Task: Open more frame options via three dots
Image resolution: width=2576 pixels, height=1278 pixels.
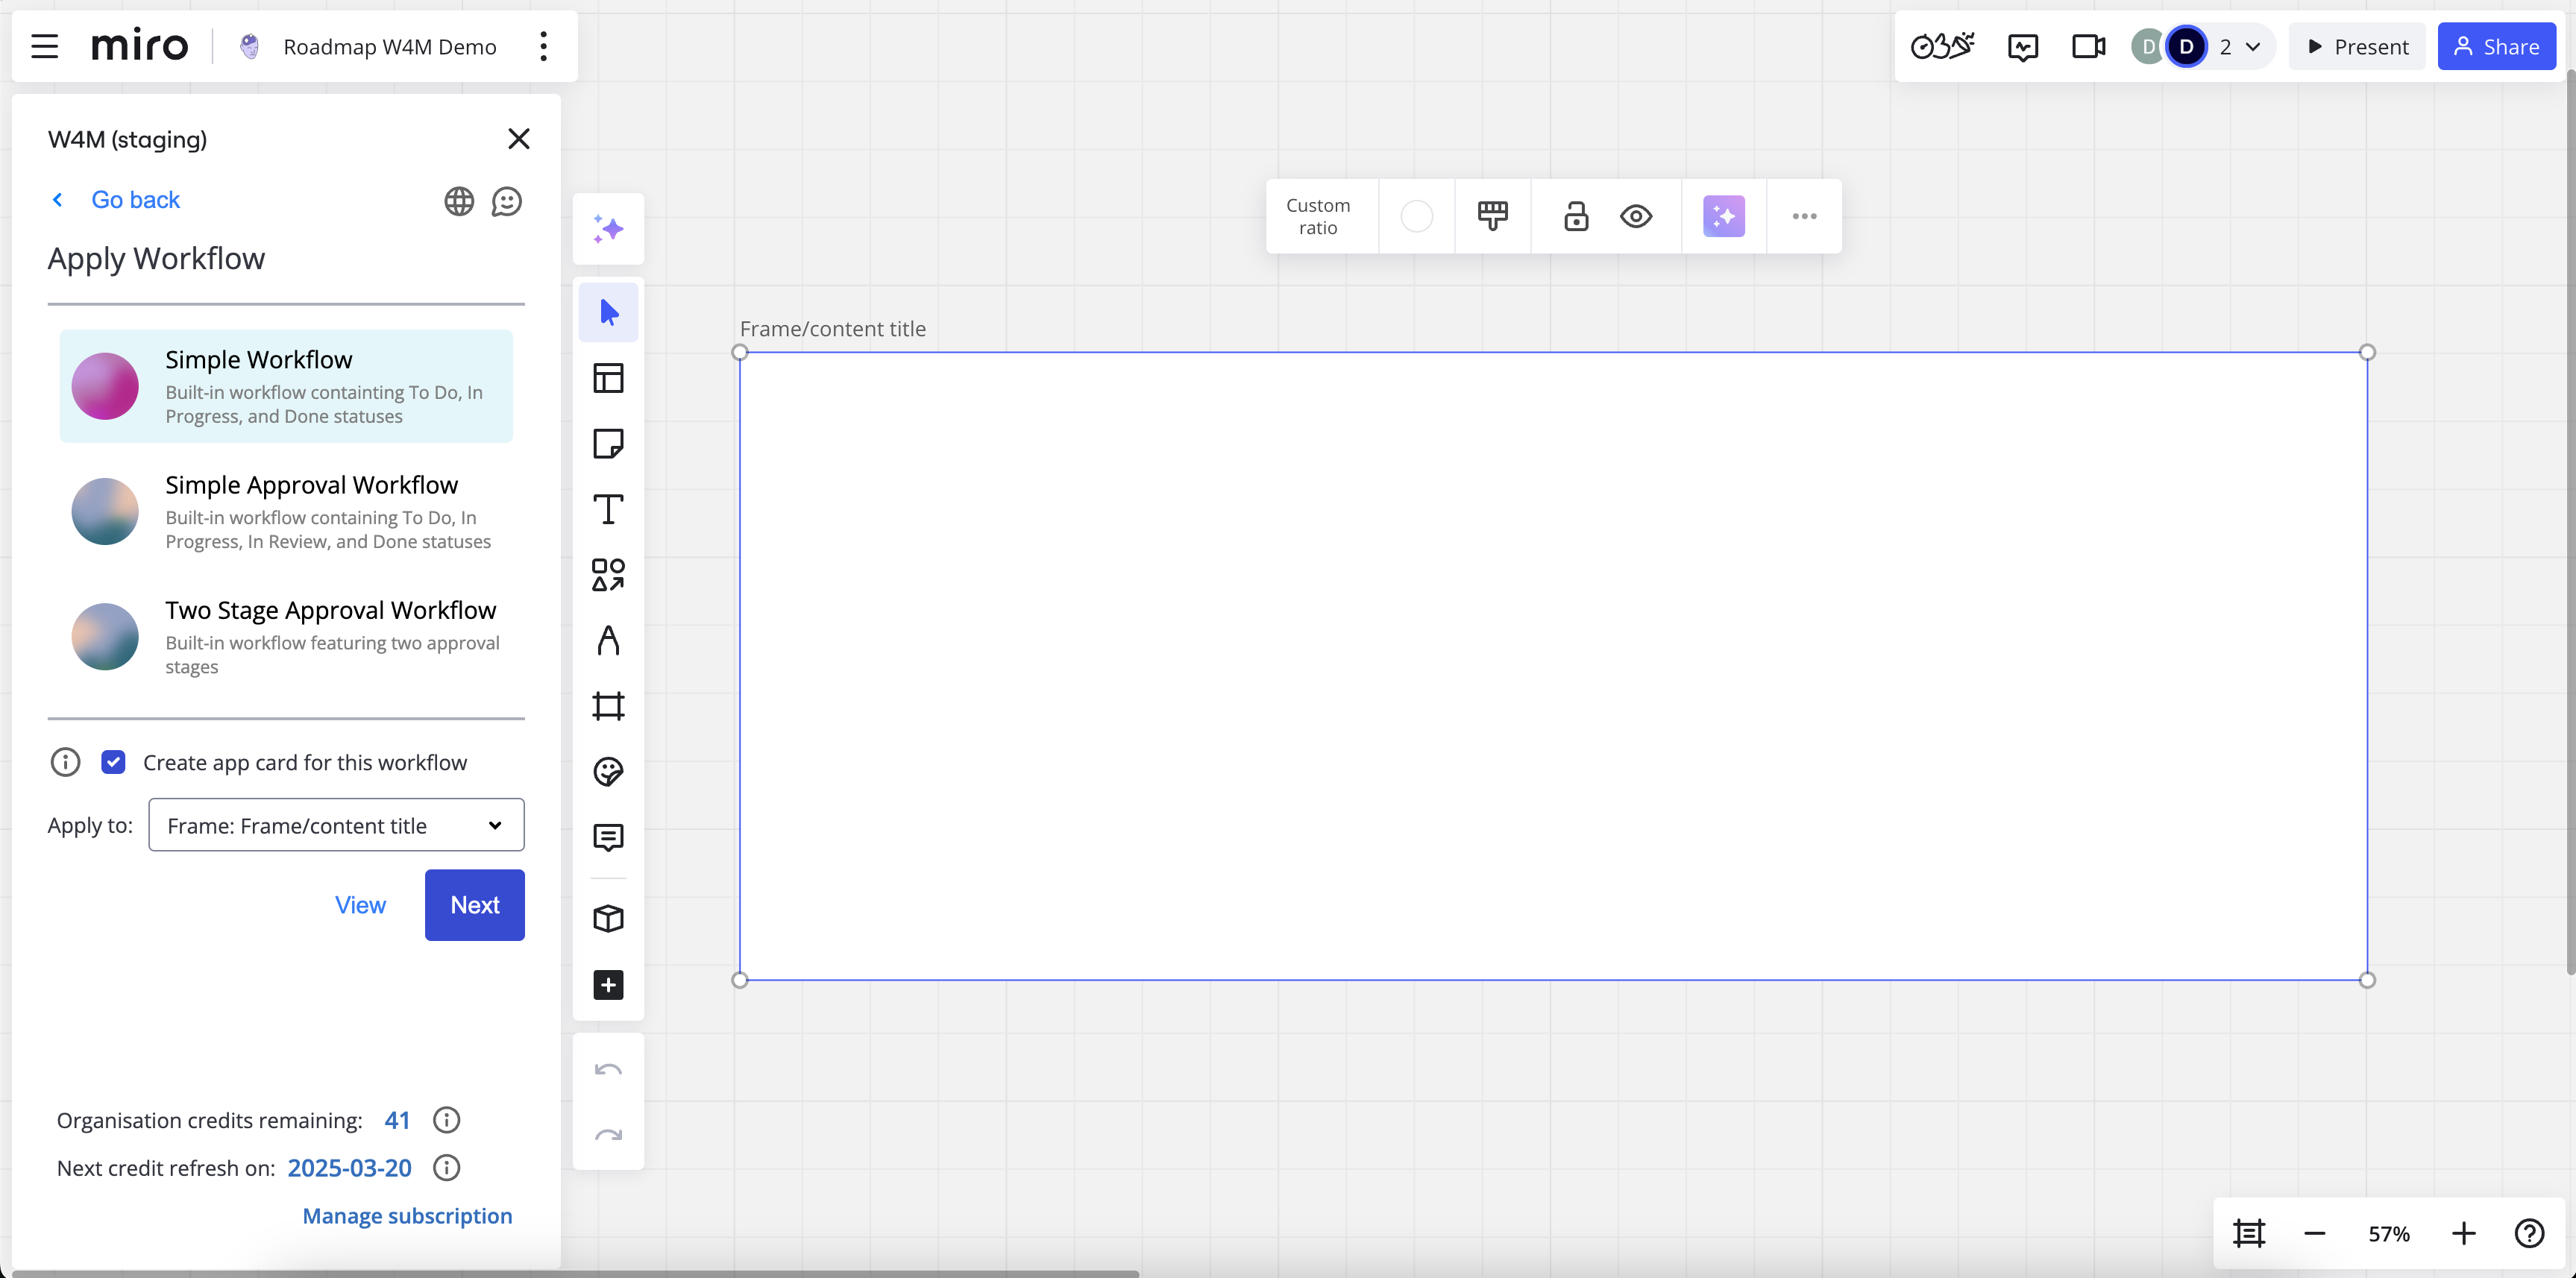Action: coord(1805,216)
